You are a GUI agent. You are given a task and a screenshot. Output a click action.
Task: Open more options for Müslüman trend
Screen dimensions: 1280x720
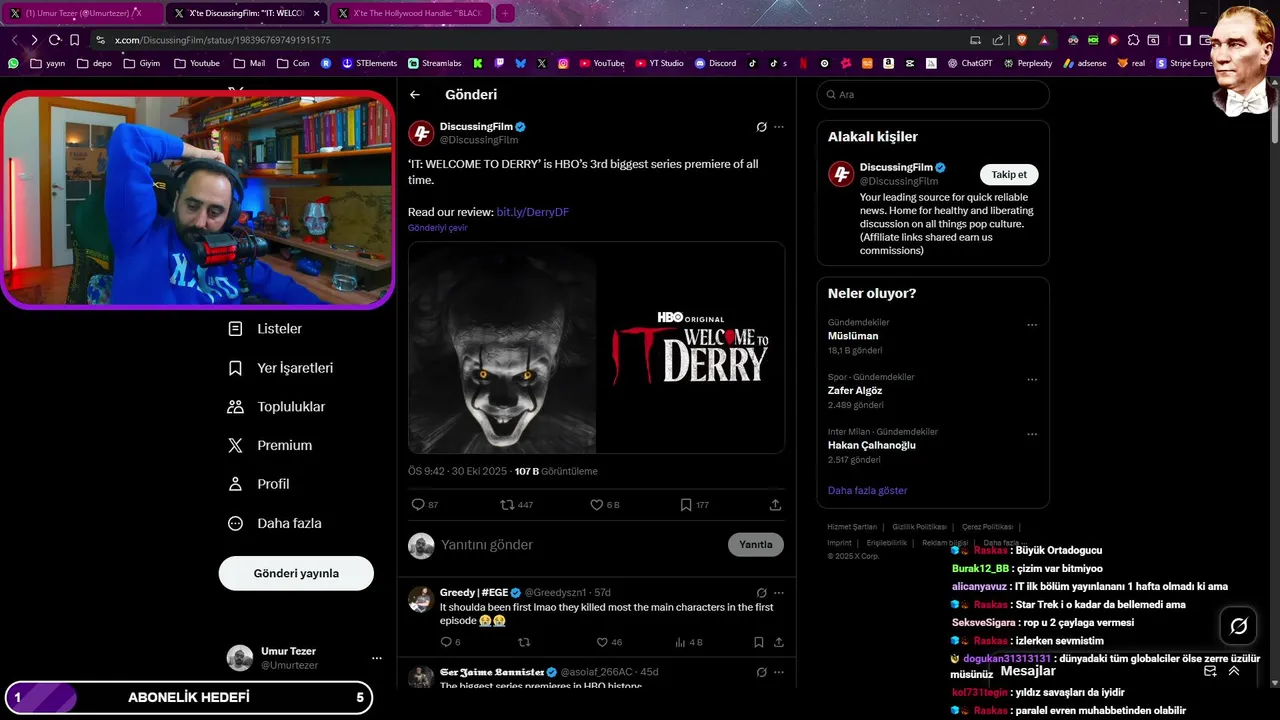(x=1032, y=325)
